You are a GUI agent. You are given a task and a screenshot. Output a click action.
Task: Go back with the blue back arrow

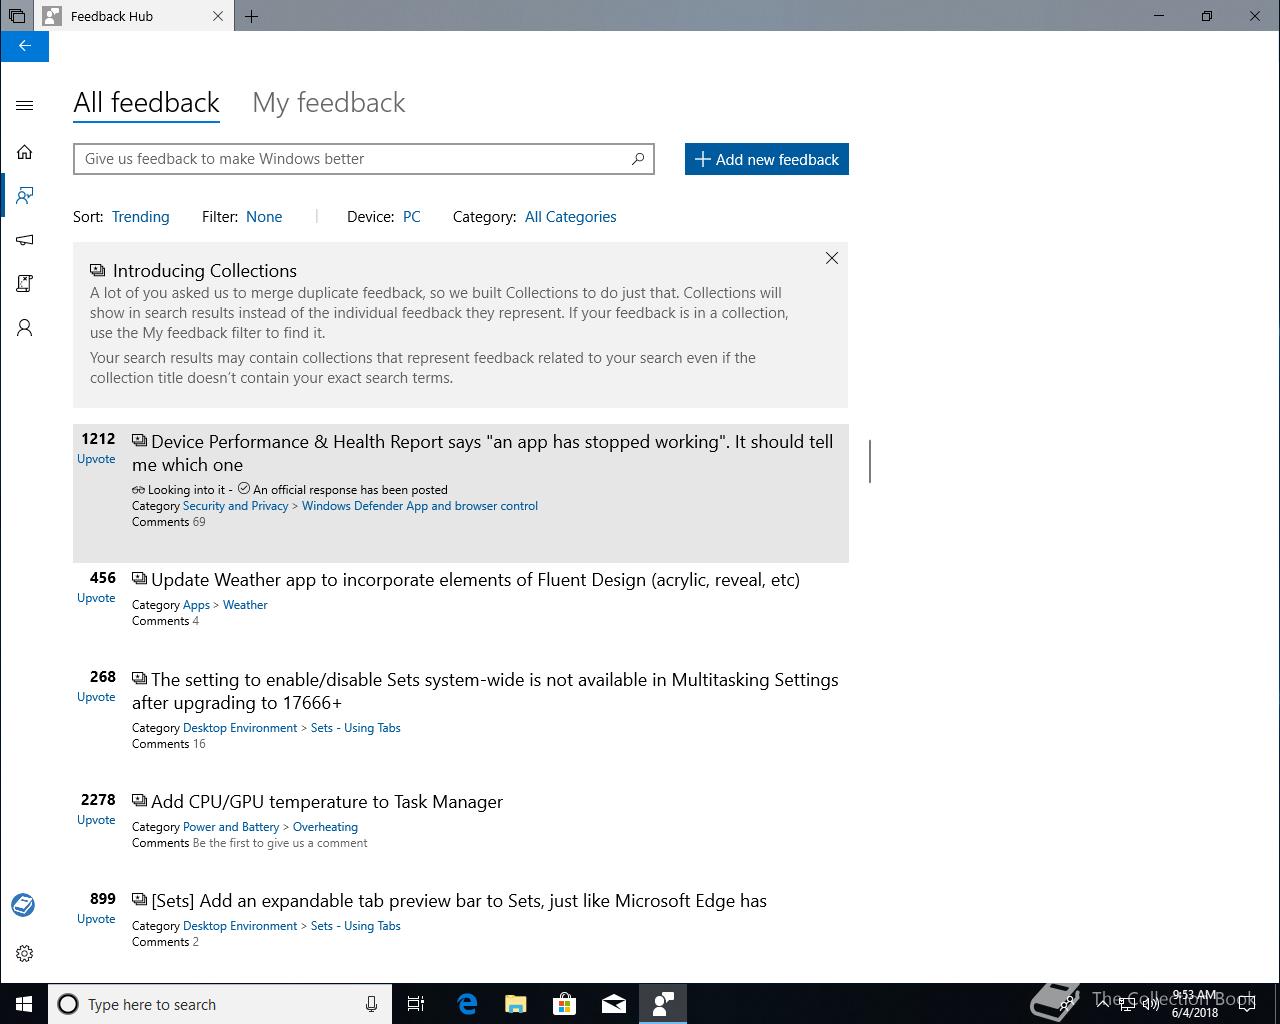pos(25,46)
